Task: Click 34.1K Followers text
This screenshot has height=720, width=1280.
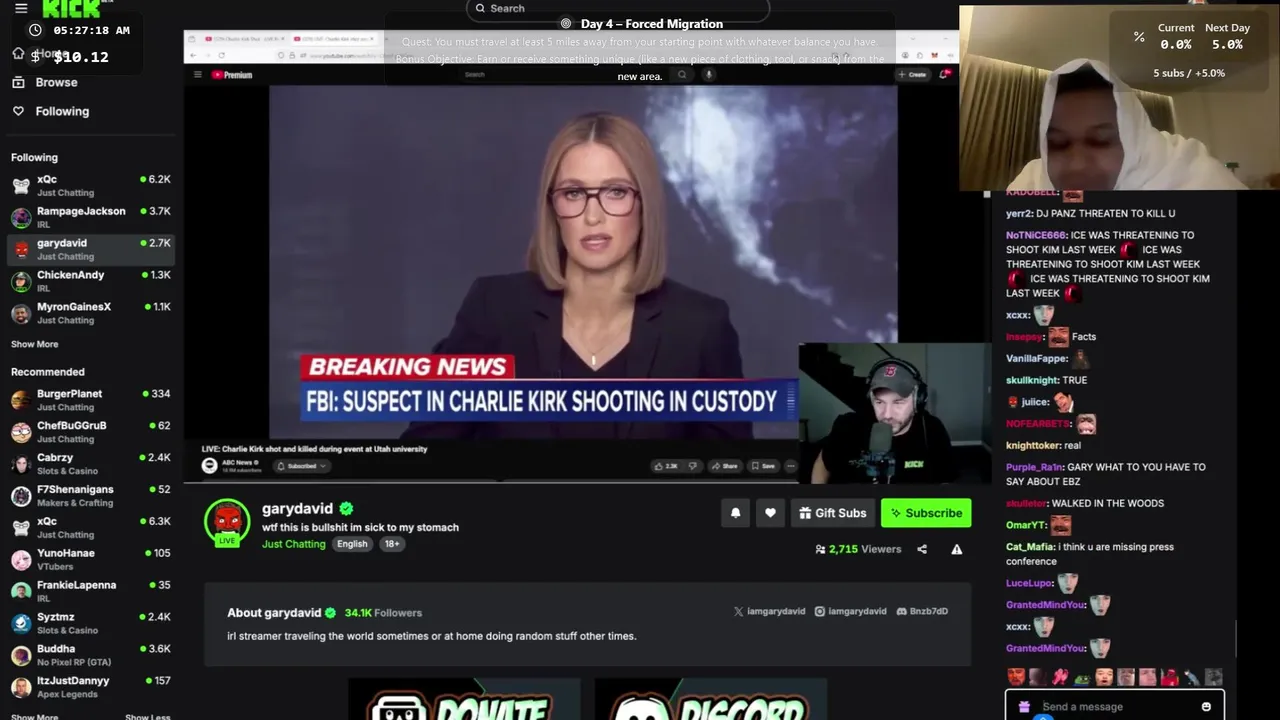Action: pyautogui.click(x=383, y=613)
